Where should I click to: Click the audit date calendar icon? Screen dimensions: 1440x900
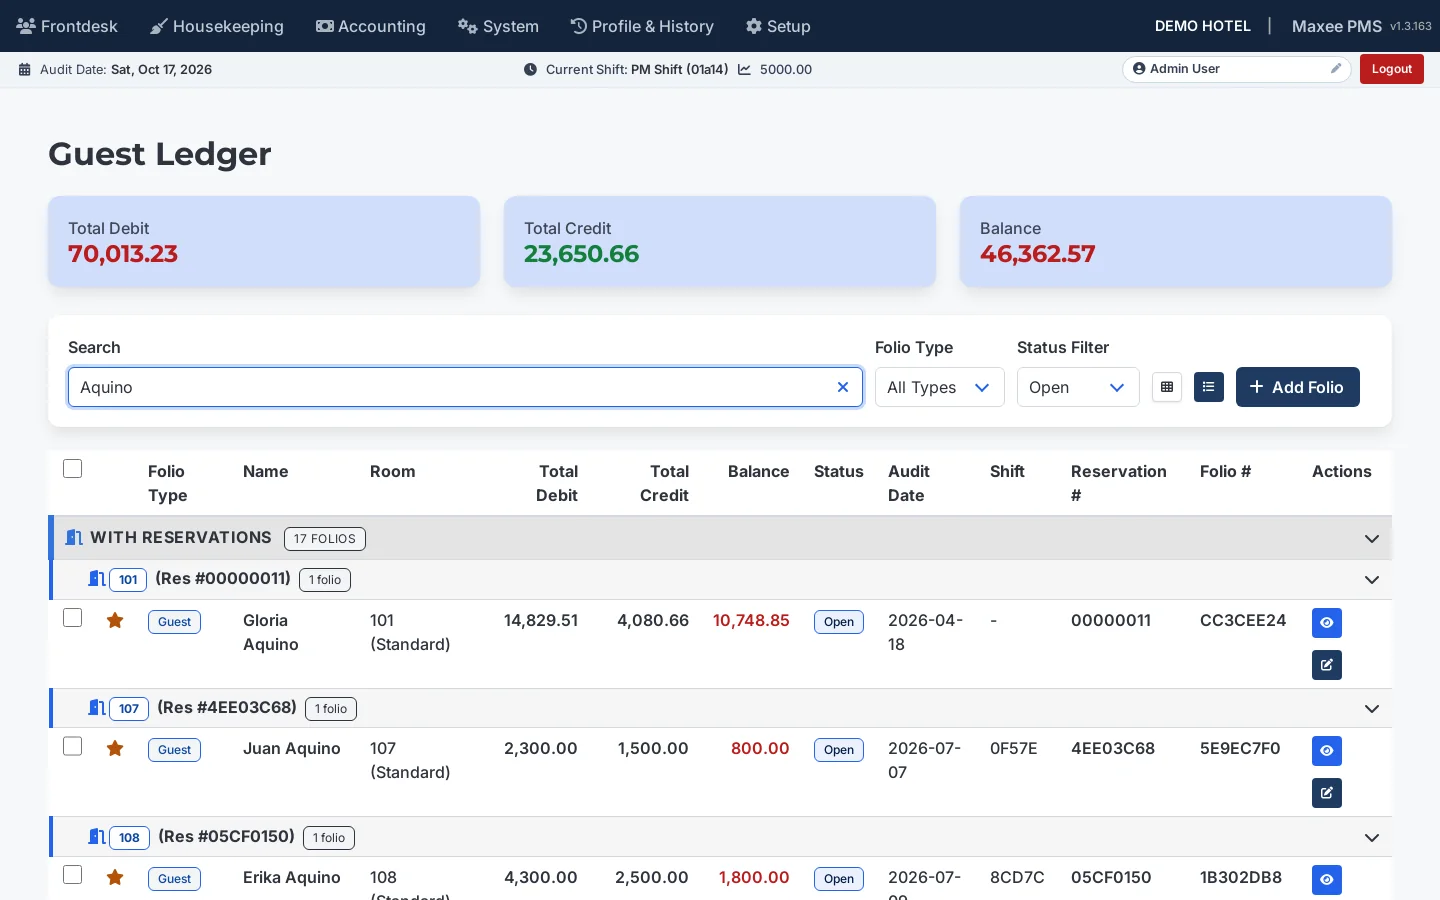25,70
